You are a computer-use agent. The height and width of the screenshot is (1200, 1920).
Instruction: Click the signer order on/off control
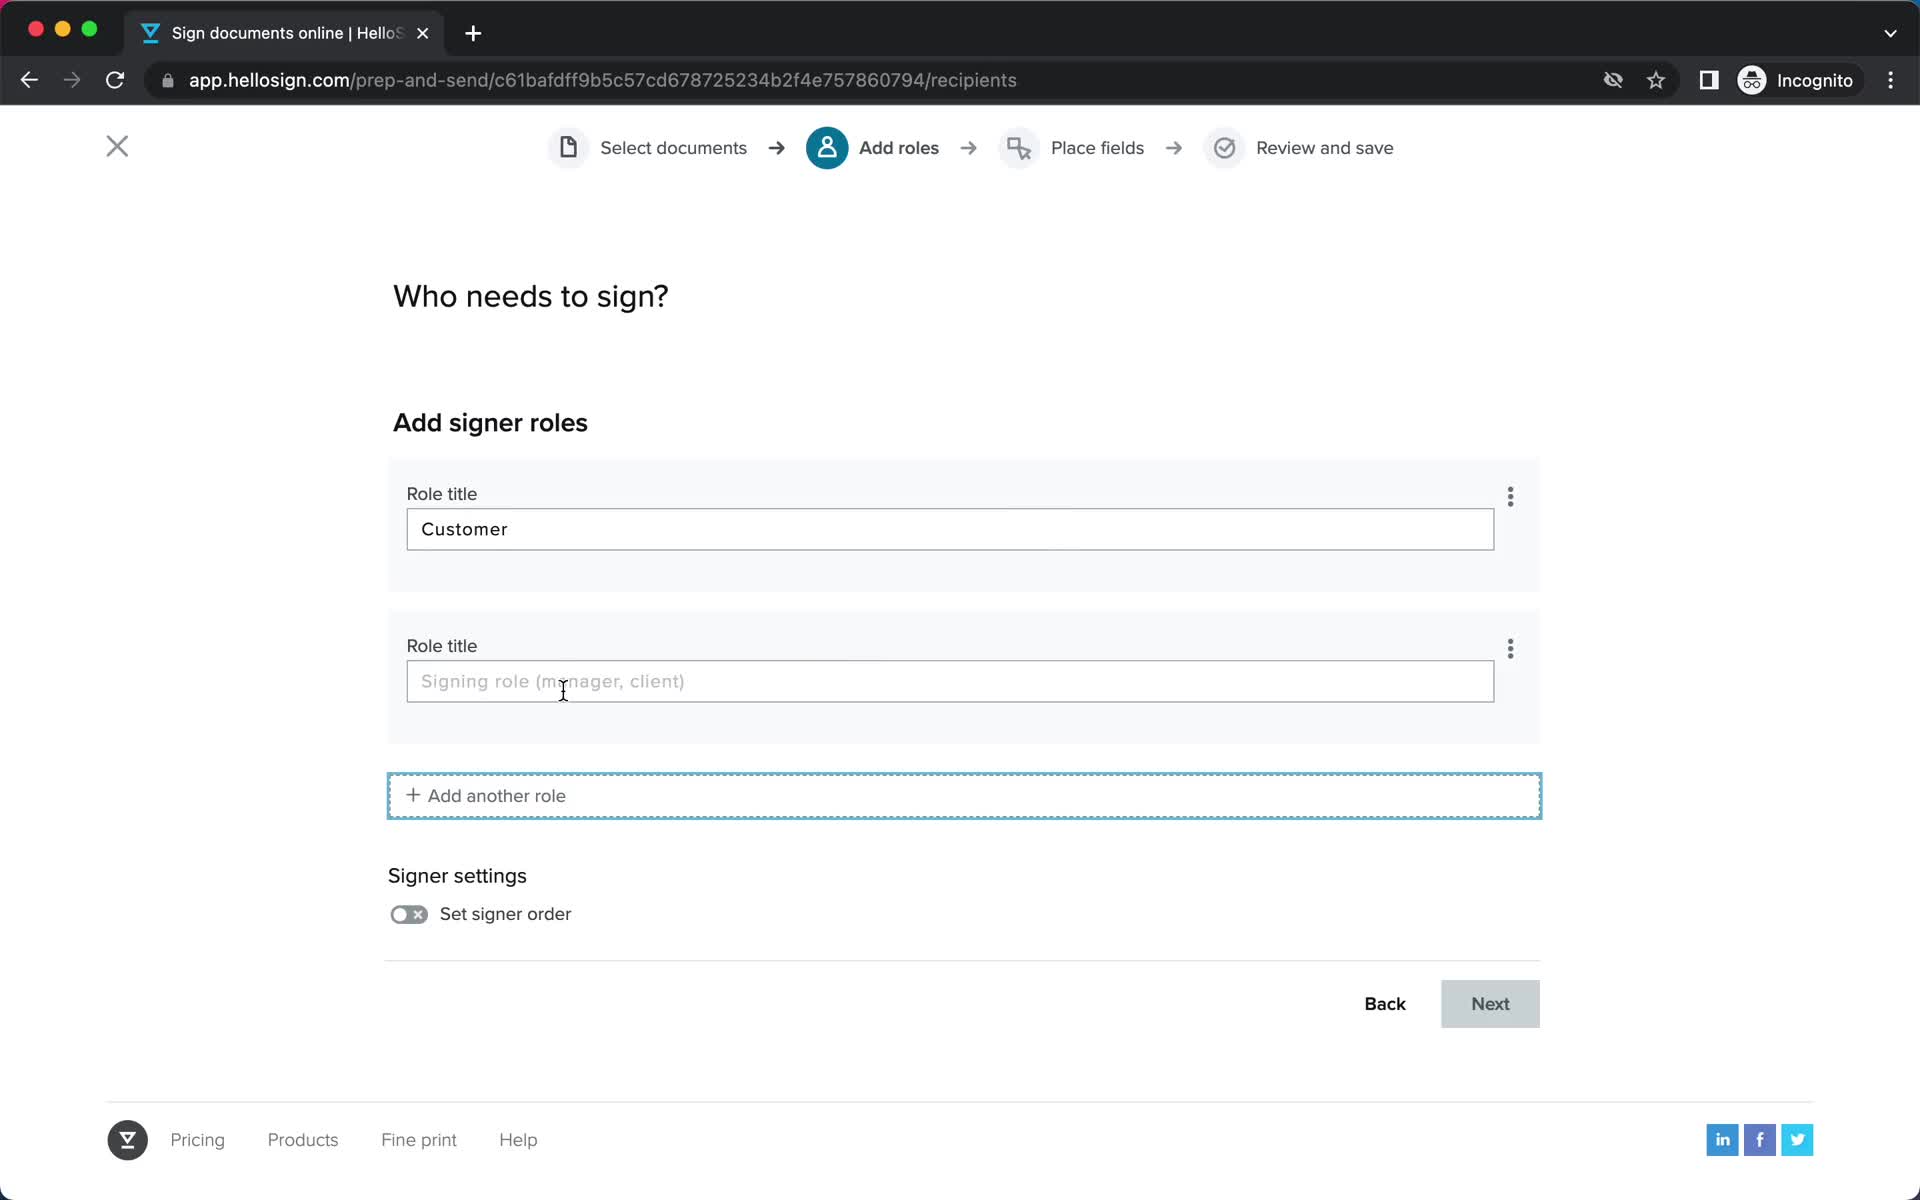(409, 914)
